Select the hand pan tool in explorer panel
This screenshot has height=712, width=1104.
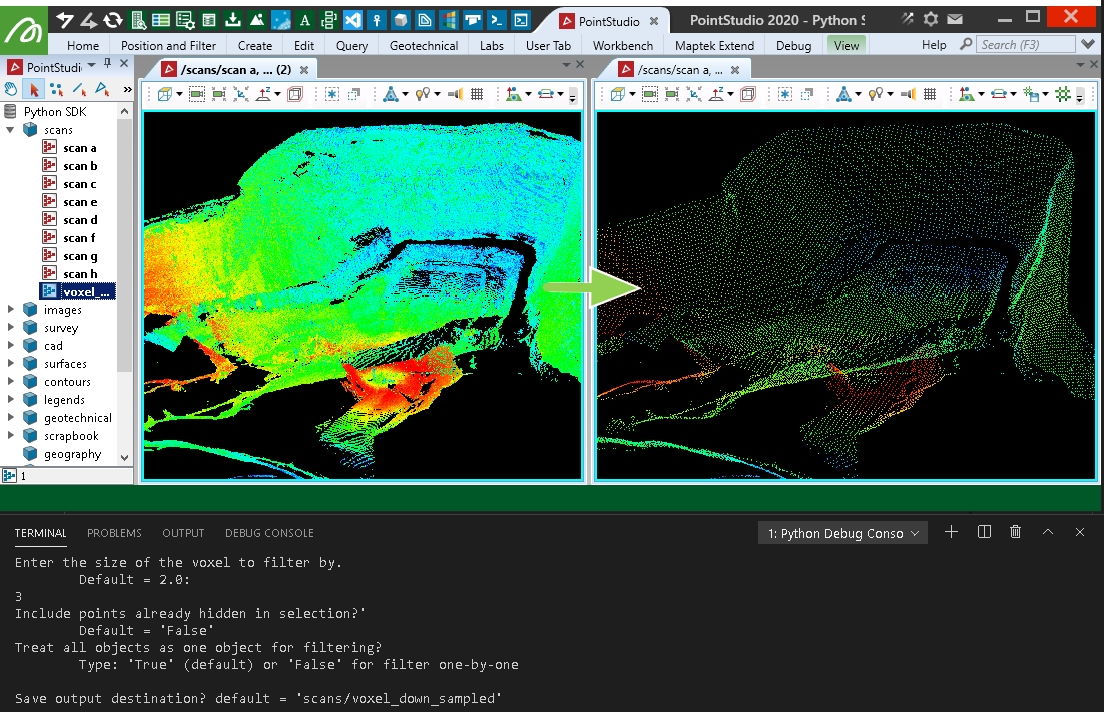tap(11, 89)
